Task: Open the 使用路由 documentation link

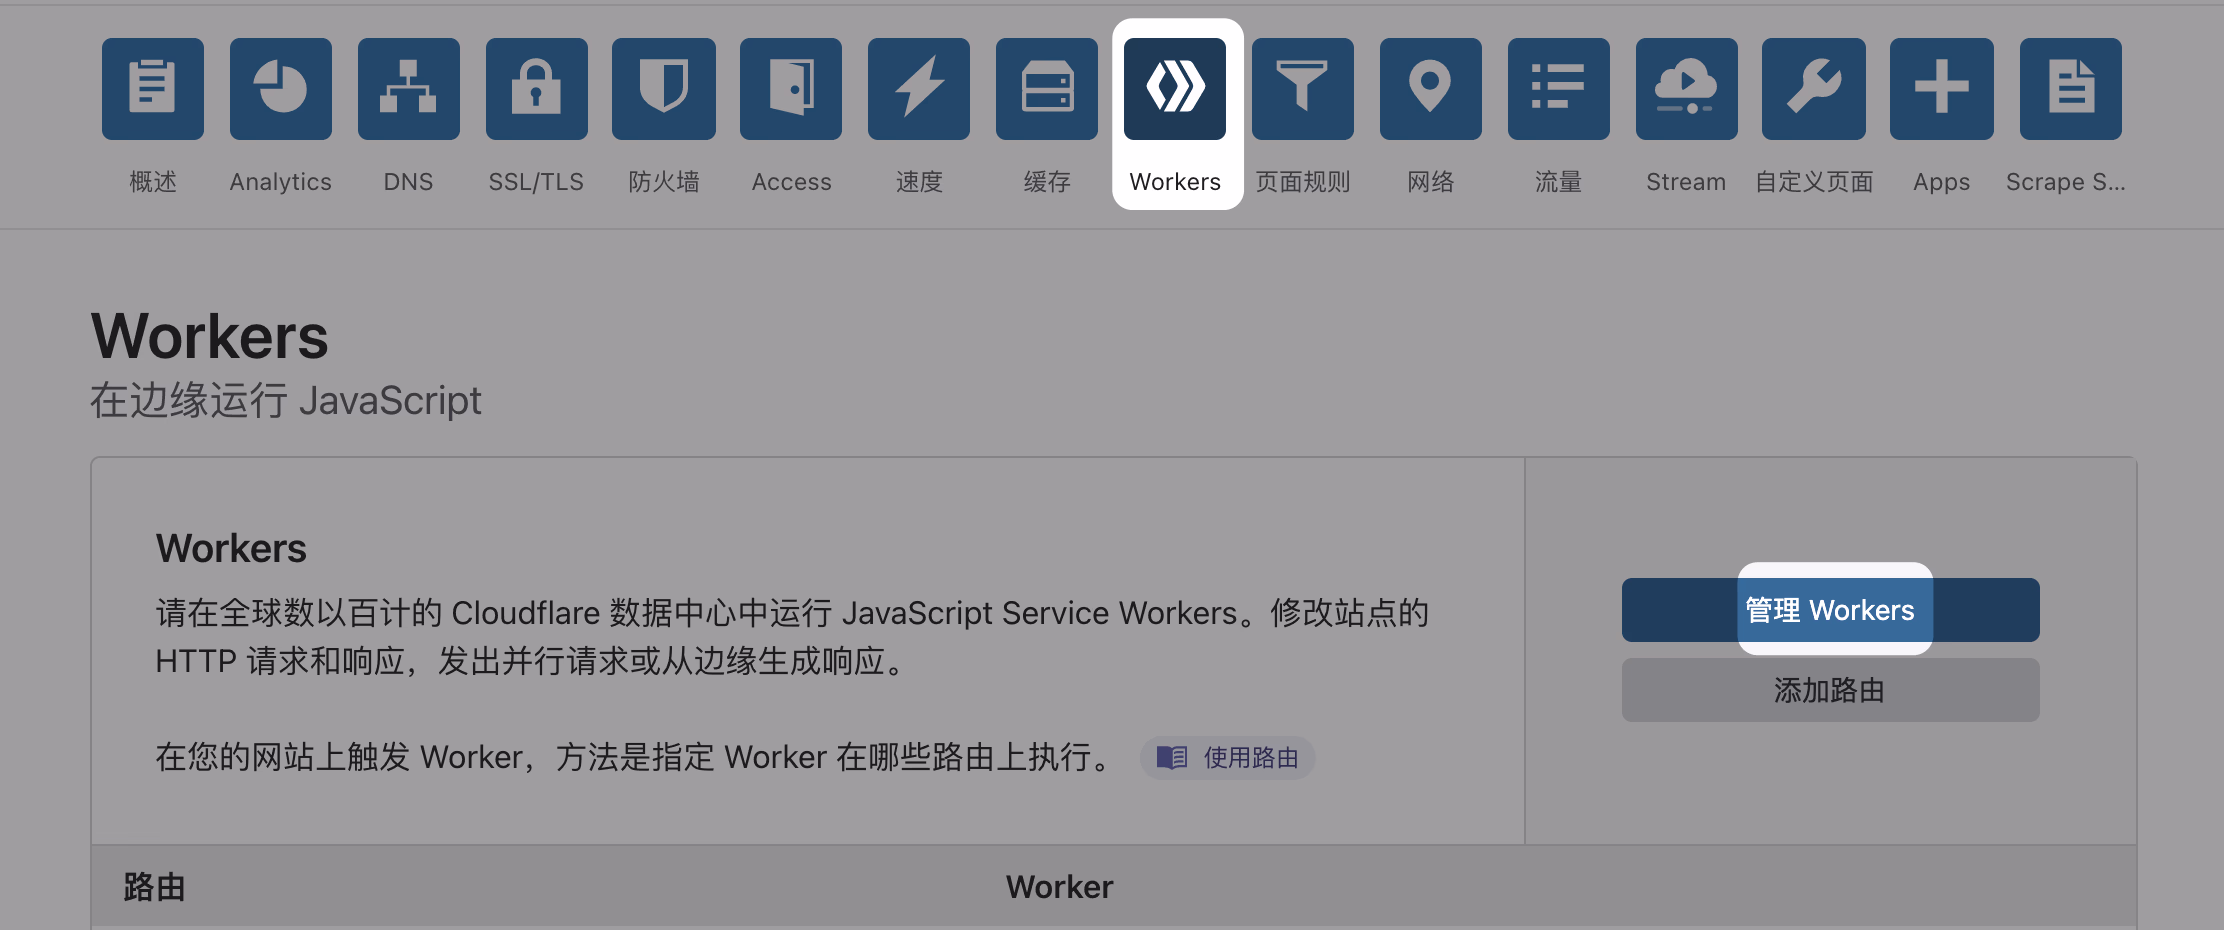Action: tap(1228, 758)
